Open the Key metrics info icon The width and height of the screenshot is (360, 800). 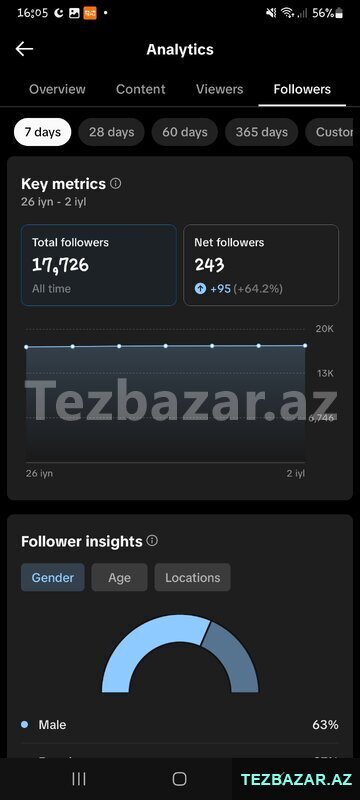[116, 183]
